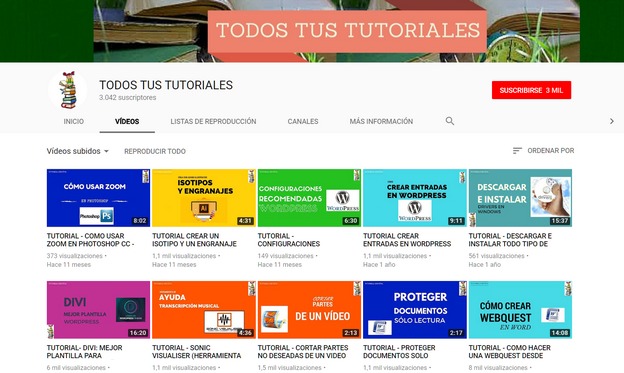The height and width of the screenshot is (373, 624).
Task: Open the Cortar partes de un vídeo thumbnail
Action: pyautogui.click(x=309, y=310)
